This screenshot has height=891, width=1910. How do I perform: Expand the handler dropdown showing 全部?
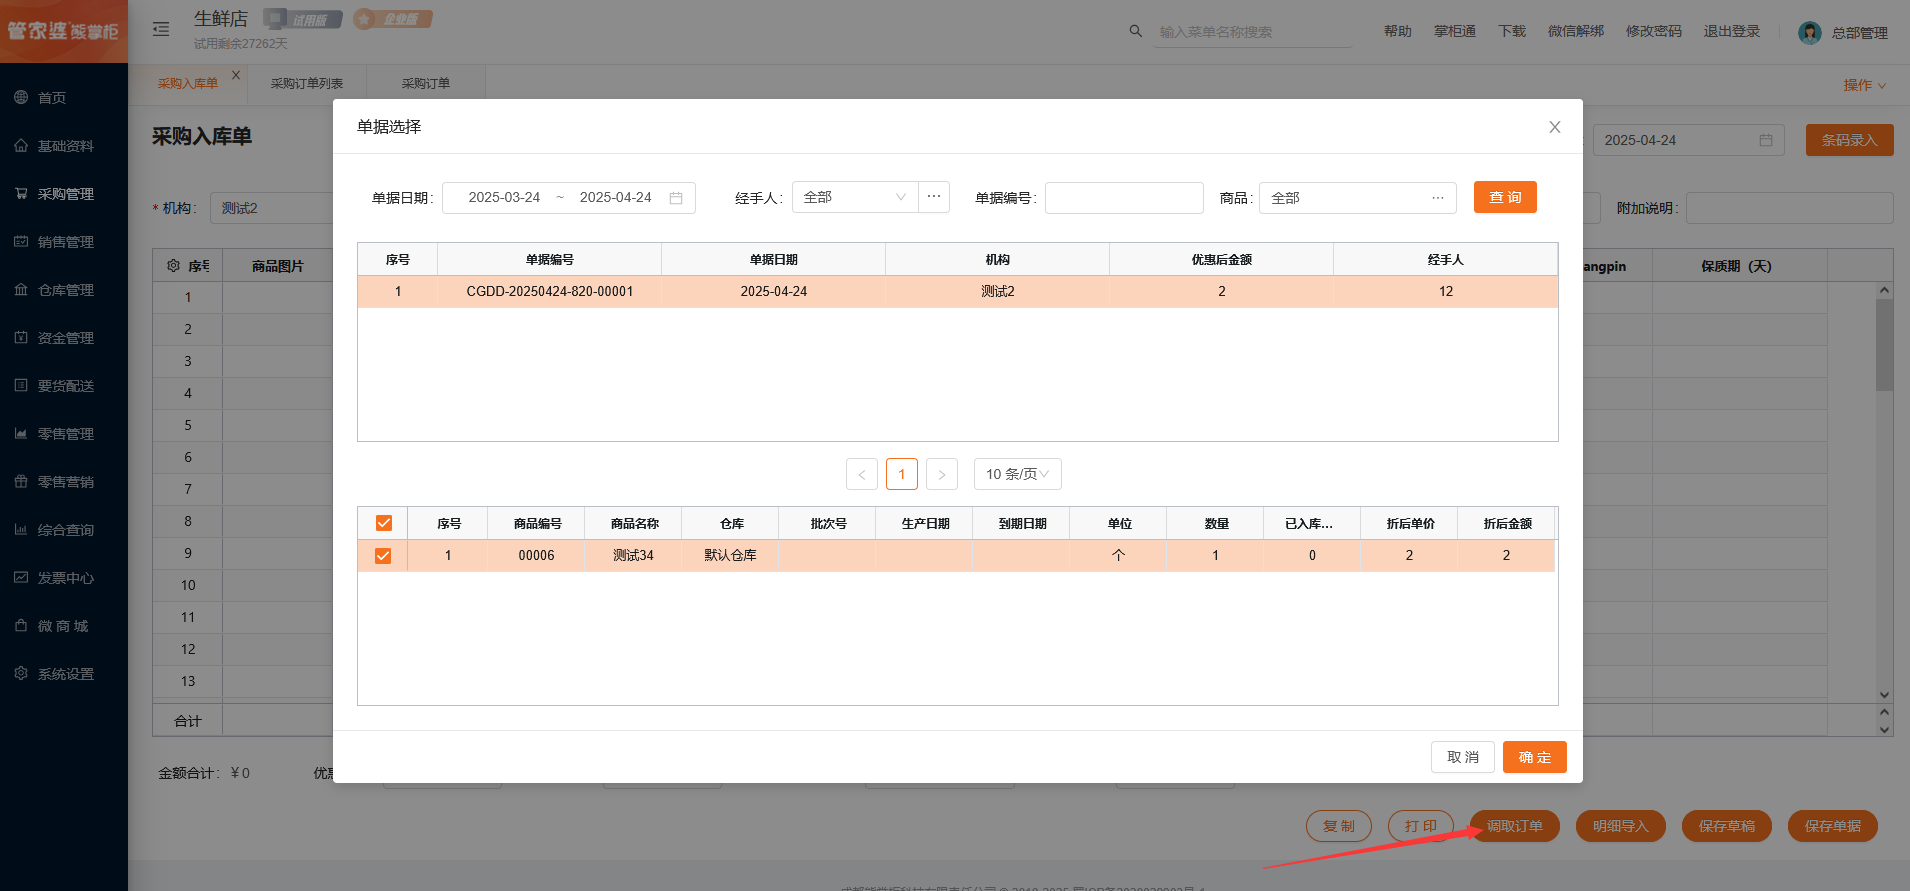(855, 197)
